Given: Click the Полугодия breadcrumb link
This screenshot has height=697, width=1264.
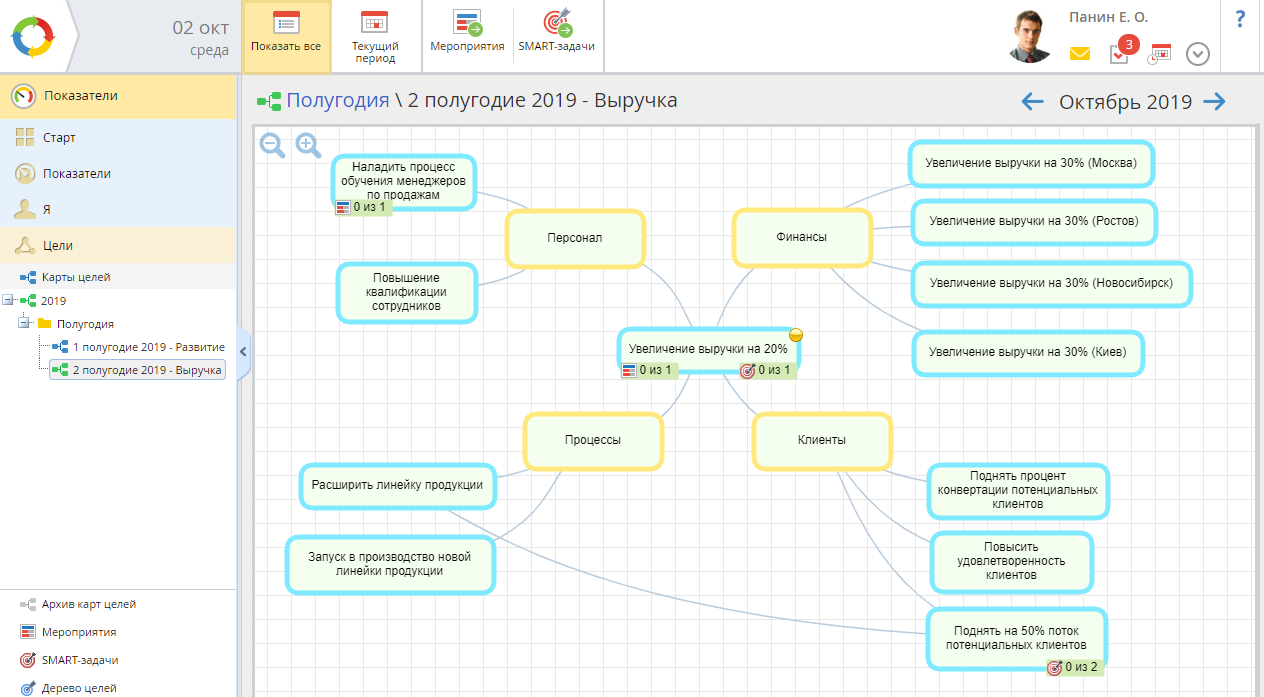Looking at the screenshot, I should 337,100.
